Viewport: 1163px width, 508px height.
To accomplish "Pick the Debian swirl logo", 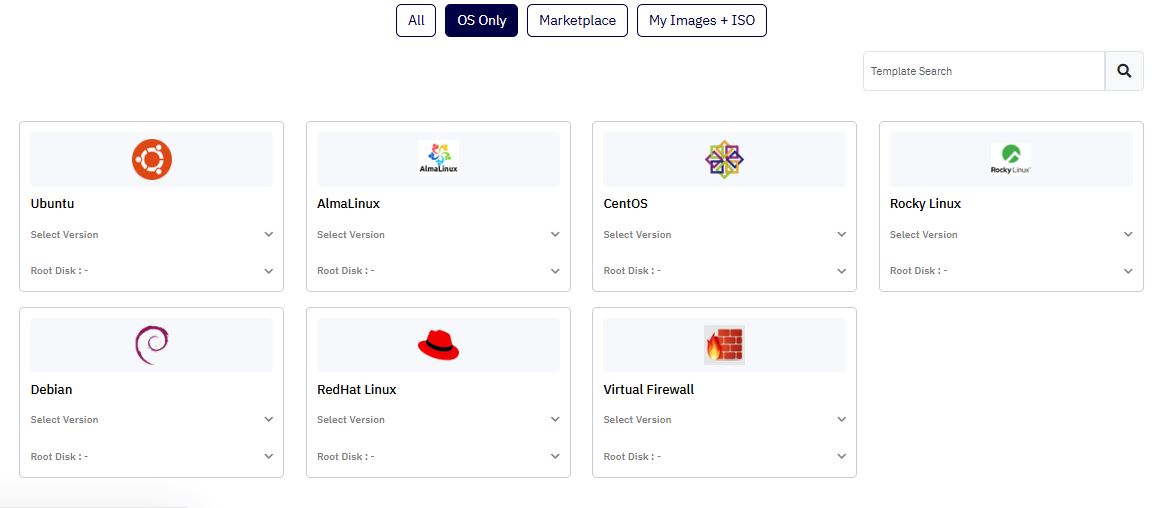I will 152,345.
